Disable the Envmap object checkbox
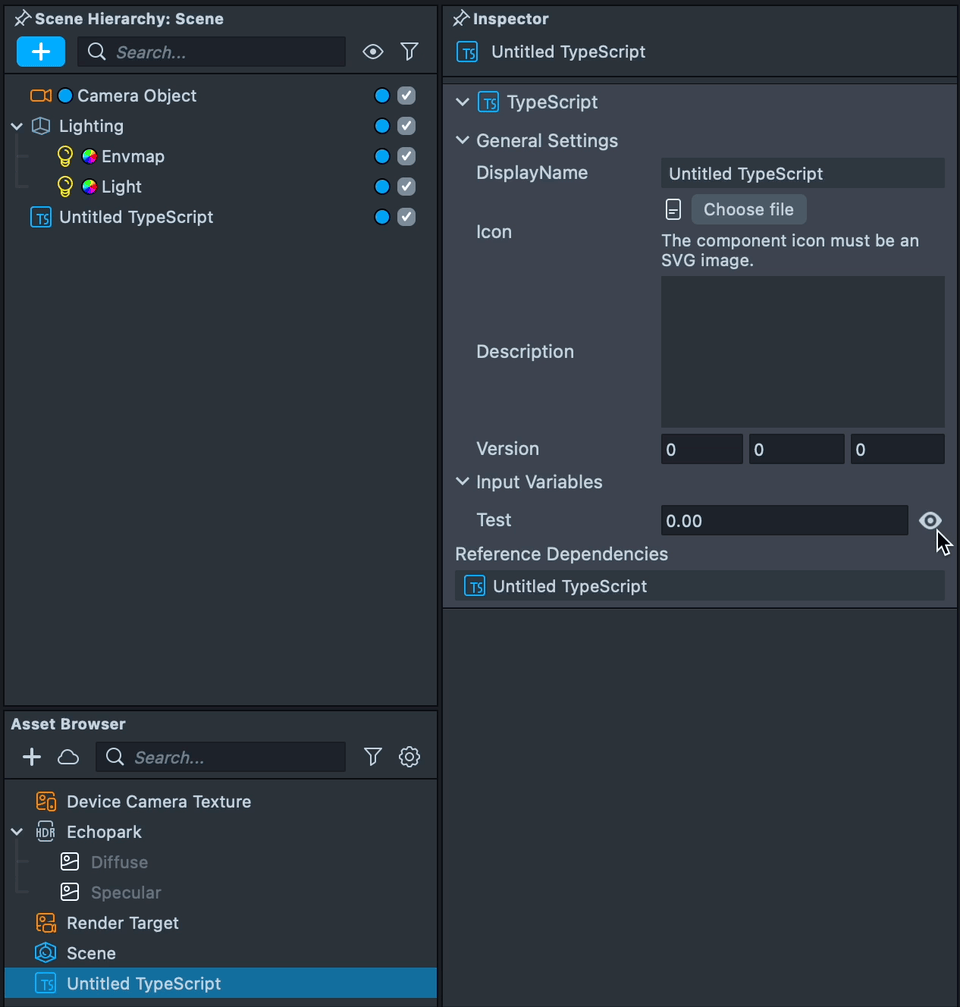This screenshot has height=1007, width=960. (x=406, y=157)
